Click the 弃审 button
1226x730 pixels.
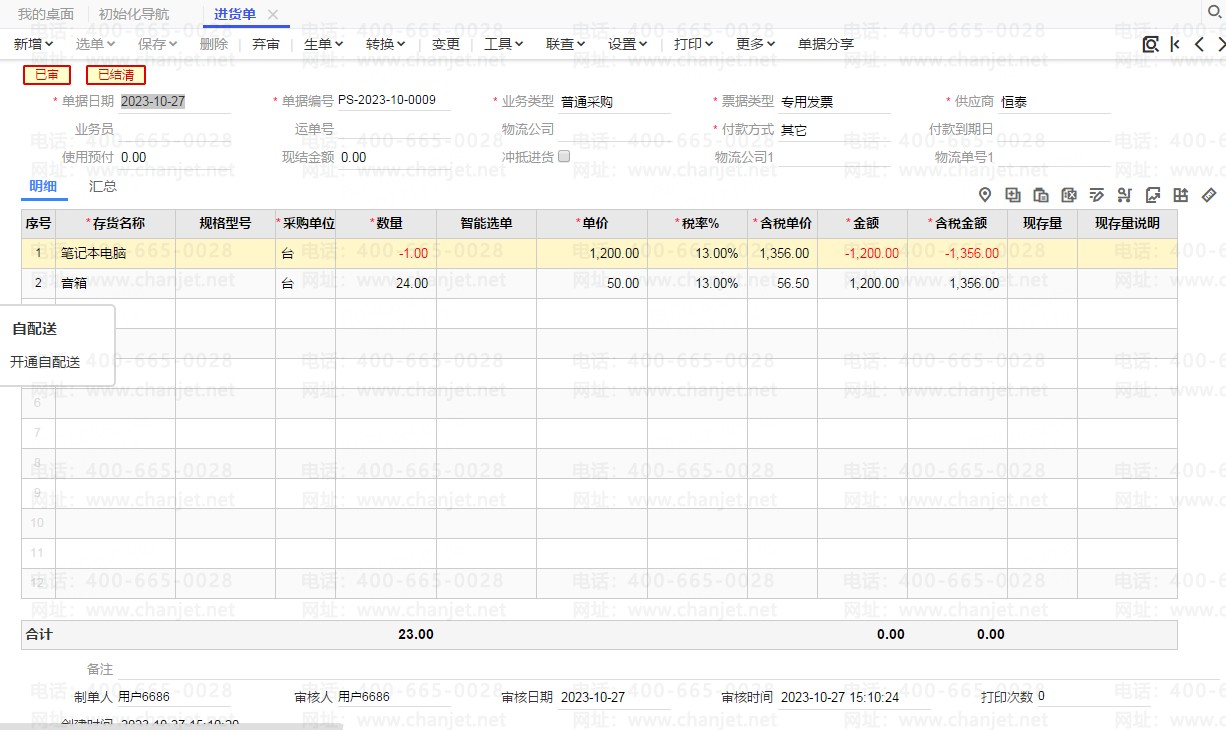[266, 44]
